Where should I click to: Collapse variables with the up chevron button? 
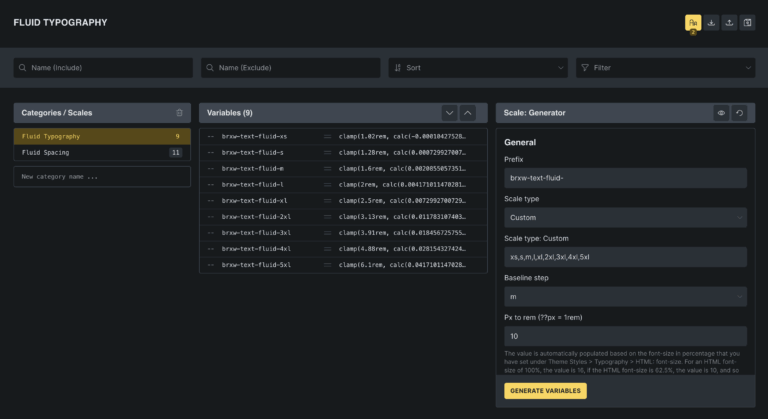[467, 113]
